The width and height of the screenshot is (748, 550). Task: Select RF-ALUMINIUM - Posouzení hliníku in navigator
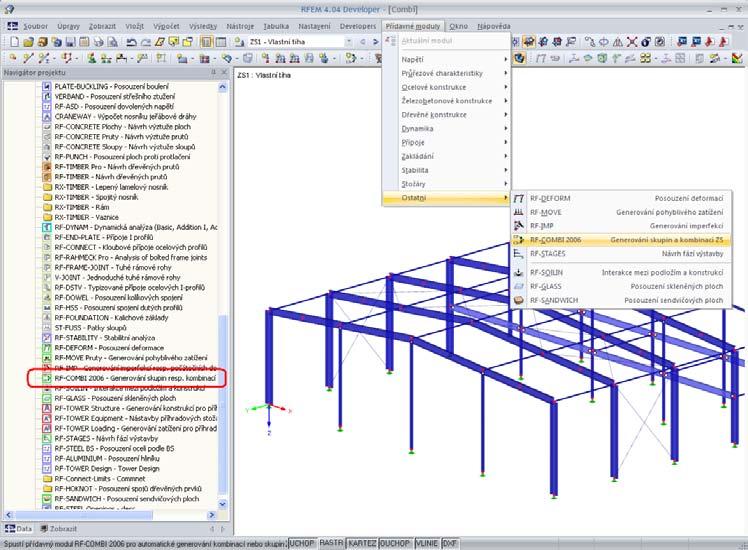pyautogui.click(x=107, y=458)
